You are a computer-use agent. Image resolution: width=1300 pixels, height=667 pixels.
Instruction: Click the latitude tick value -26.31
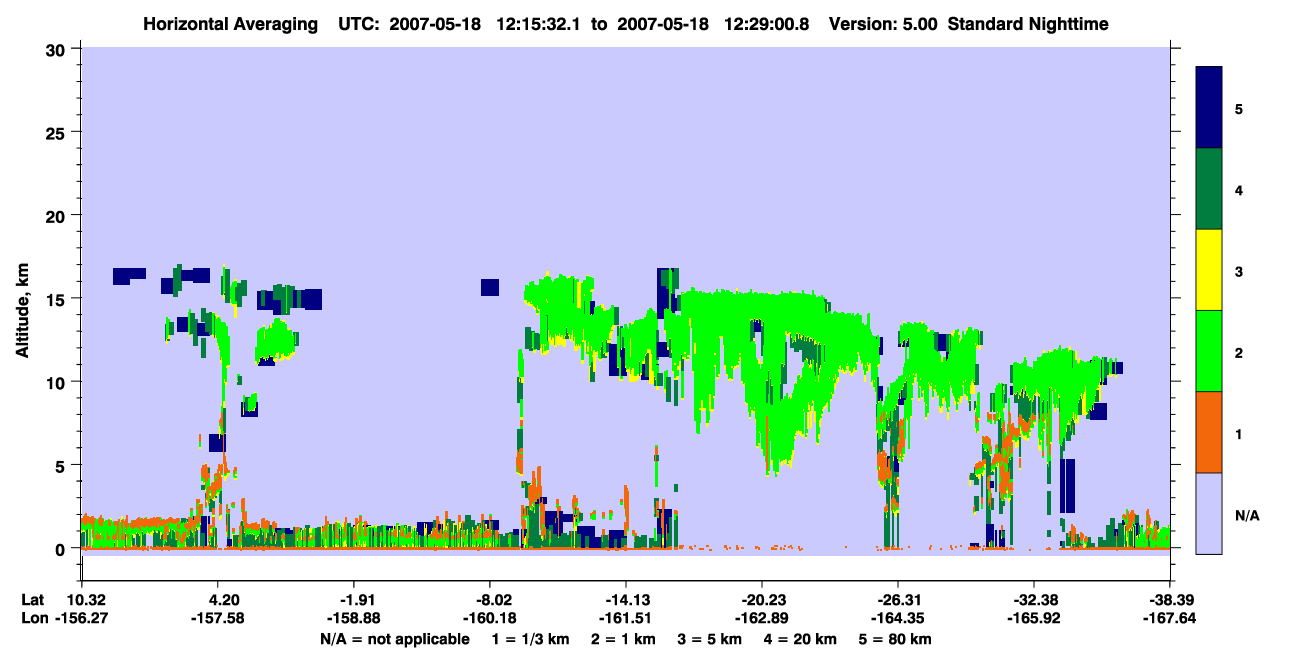pyautogui.click(x=898, y=600)
